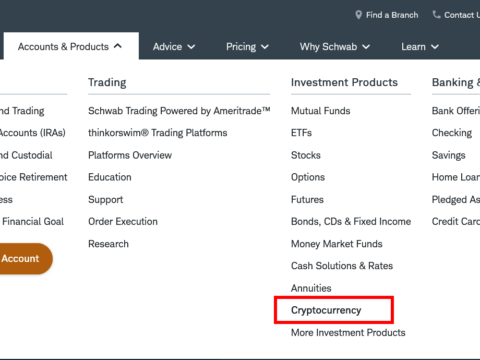Click the chevron next to Accounts & Products
This screenshot has width=480, height=360.
118,46
